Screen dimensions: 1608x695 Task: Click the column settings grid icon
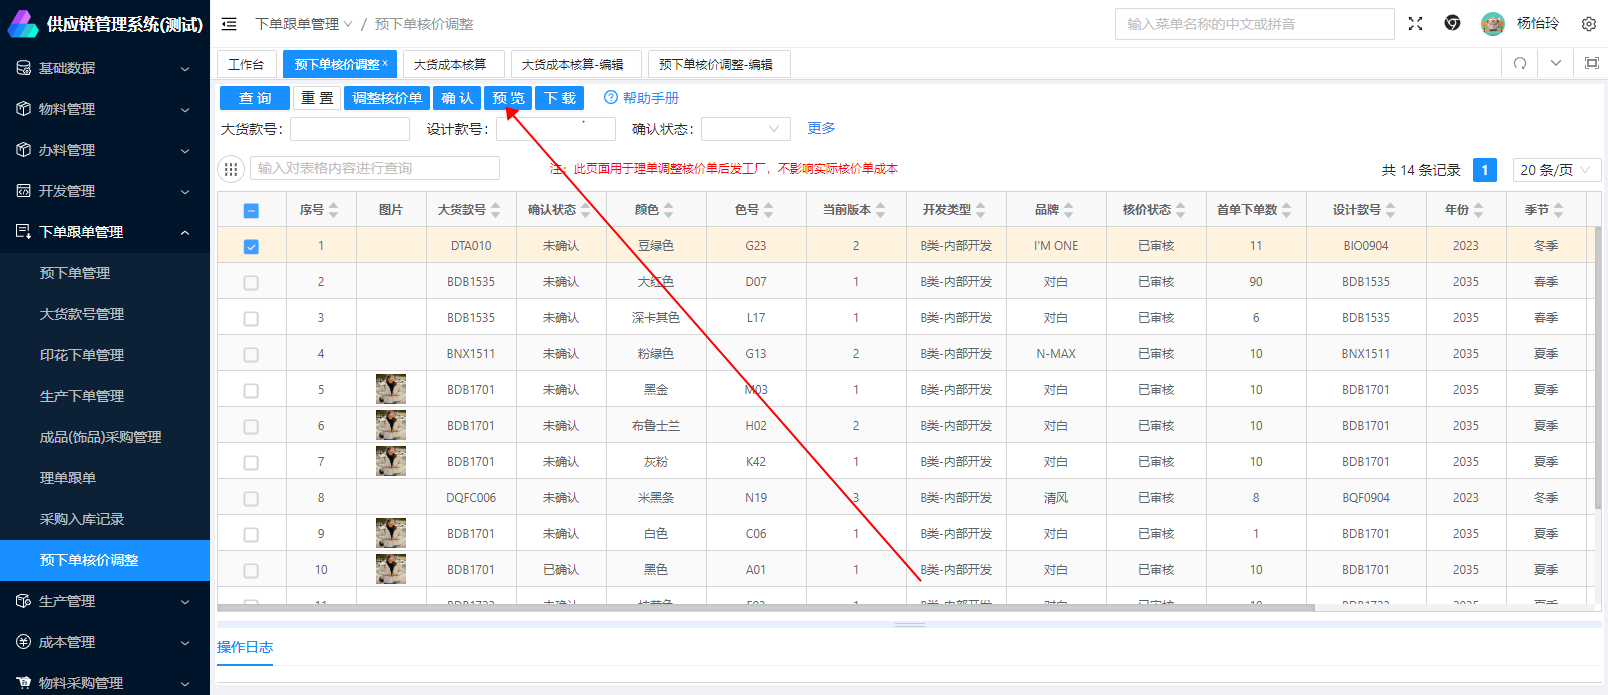231,169
